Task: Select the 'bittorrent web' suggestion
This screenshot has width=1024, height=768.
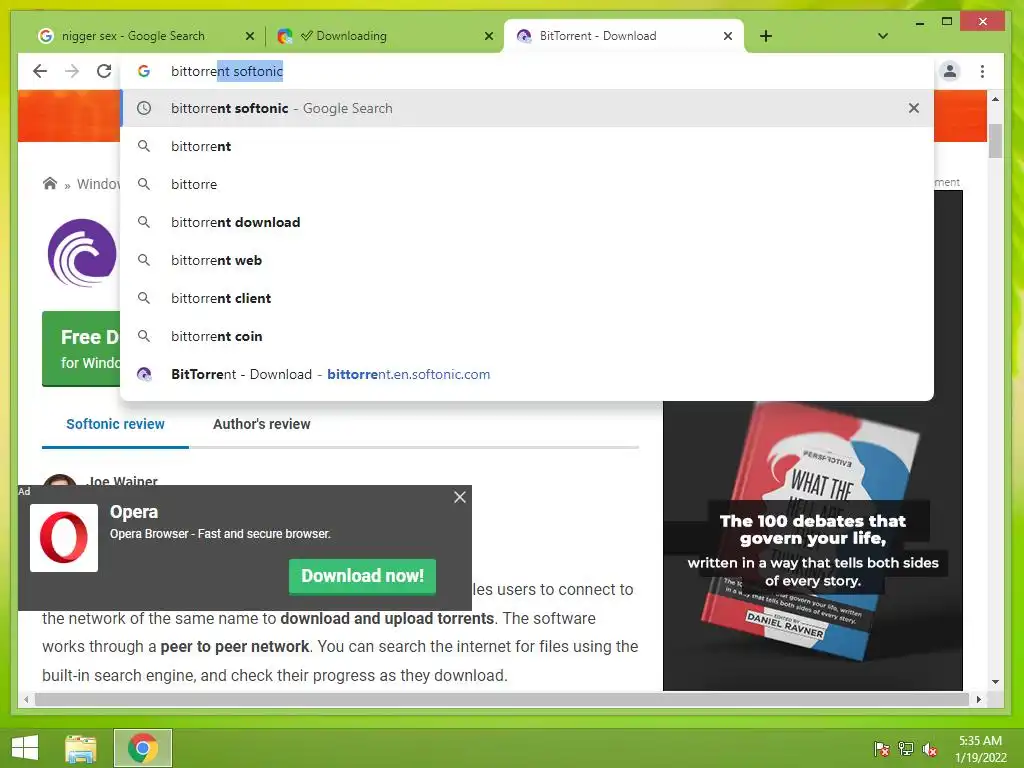Action: coord(527,260)
